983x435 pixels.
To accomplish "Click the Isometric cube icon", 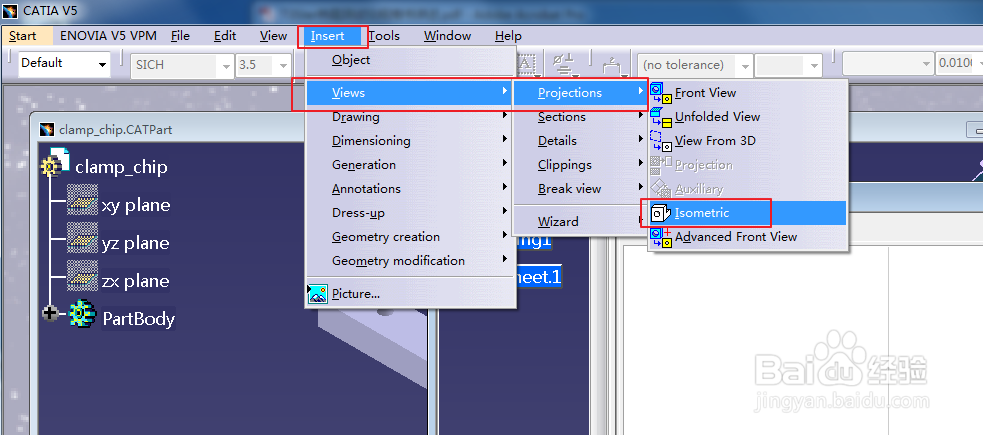I will tap(661, 213).
